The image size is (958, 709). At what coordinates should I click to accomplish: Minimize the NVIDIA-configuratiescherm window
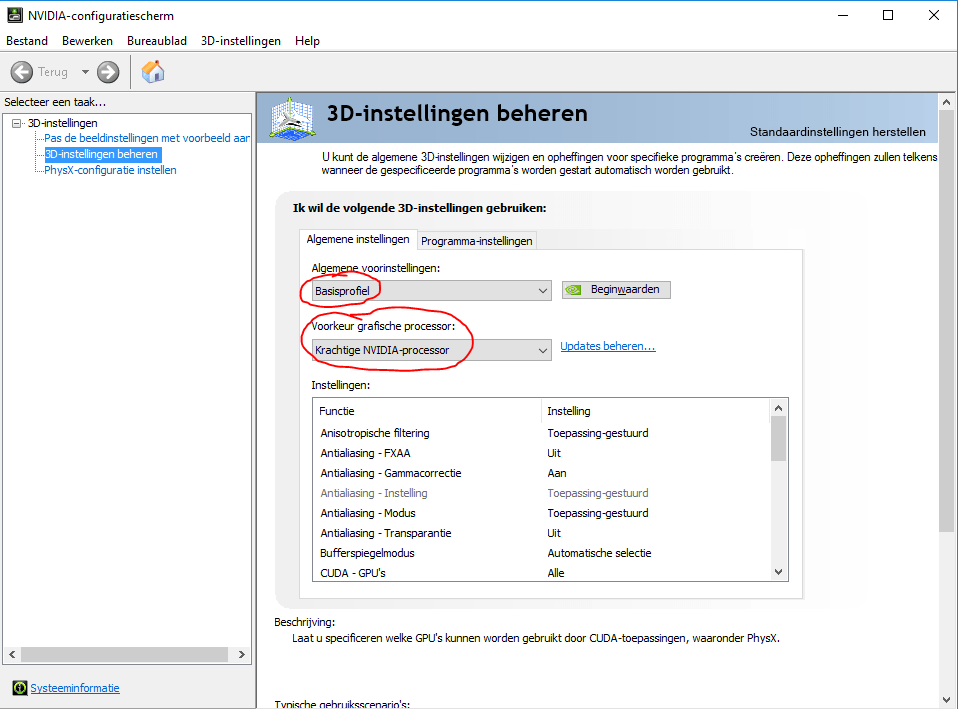(x=843, y=15)
